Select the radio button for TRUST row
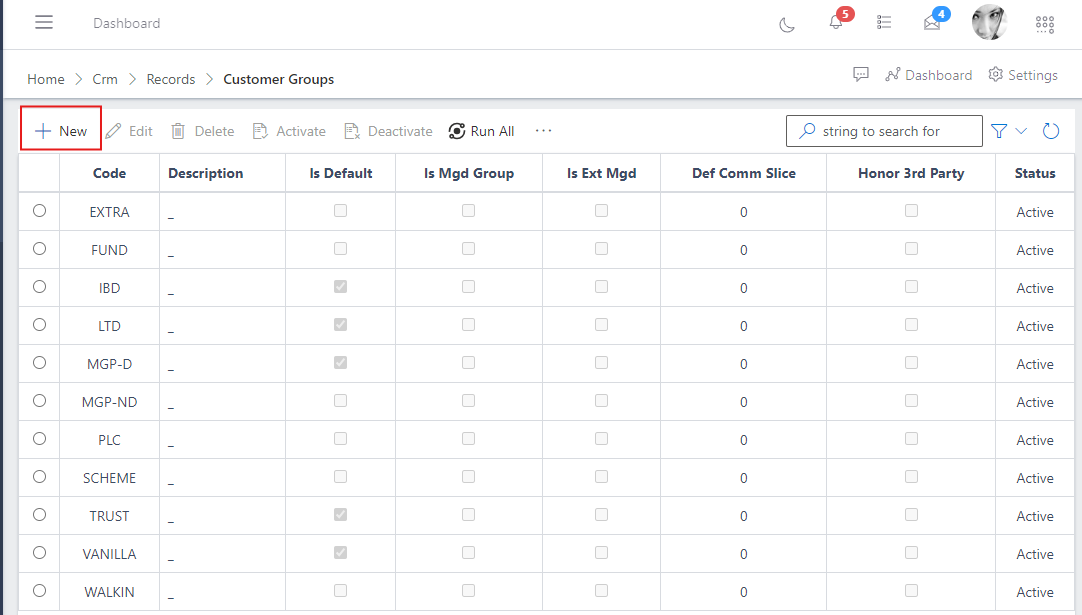 pyautogui.click(x=40, y=515)
